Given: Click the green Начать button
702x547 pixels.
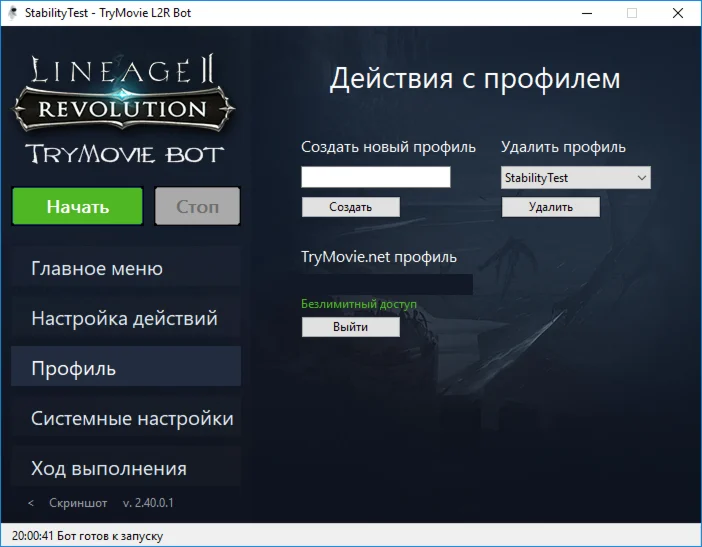Looking at the screenshot, I should (77, 206).
